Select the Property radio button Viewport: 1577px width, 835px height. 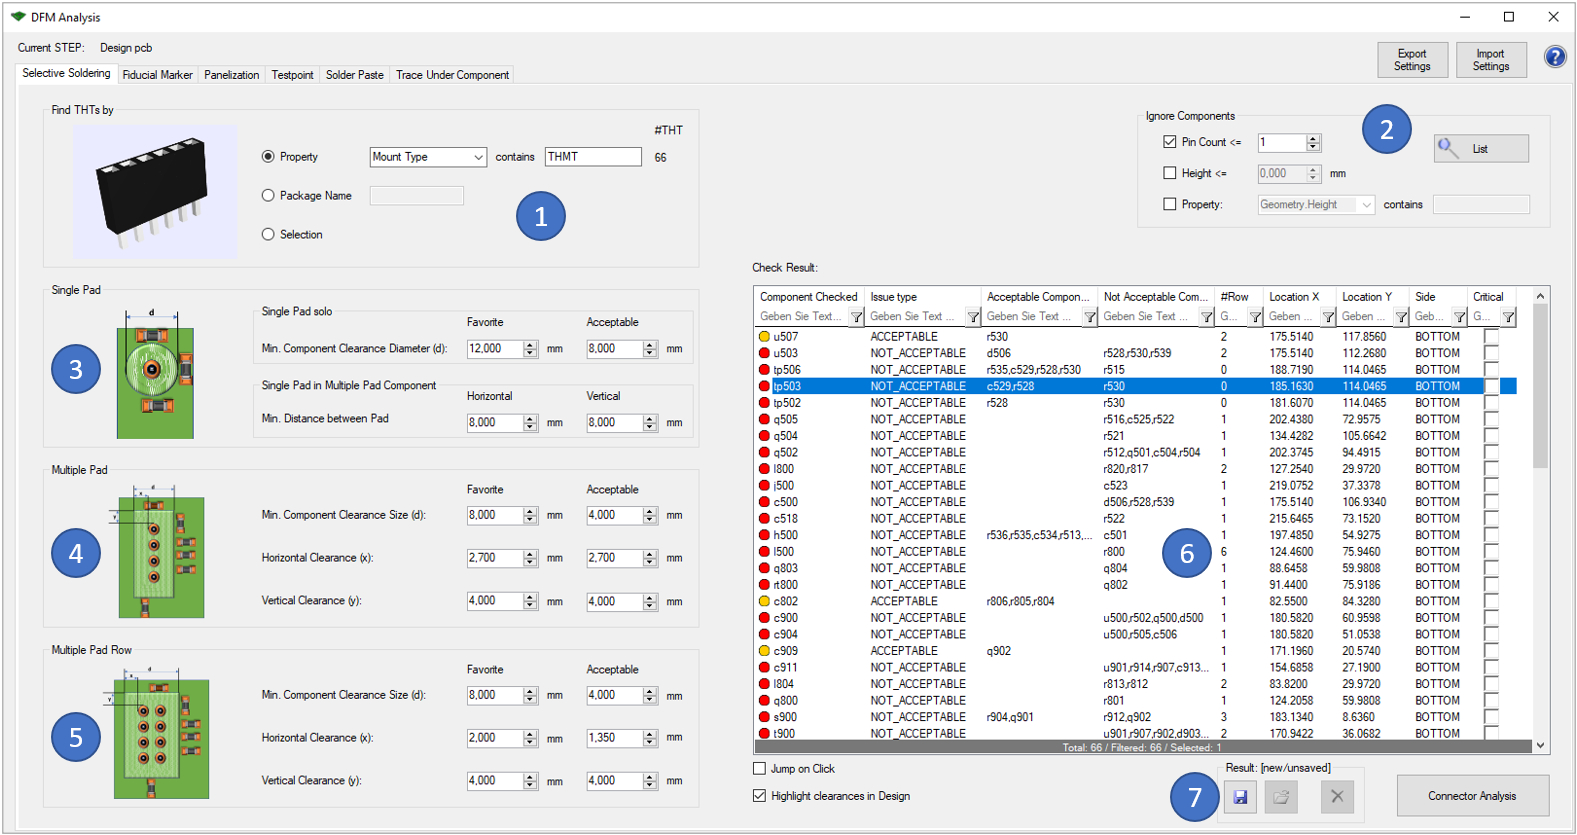pyautogui.click(x=268, y=157)
